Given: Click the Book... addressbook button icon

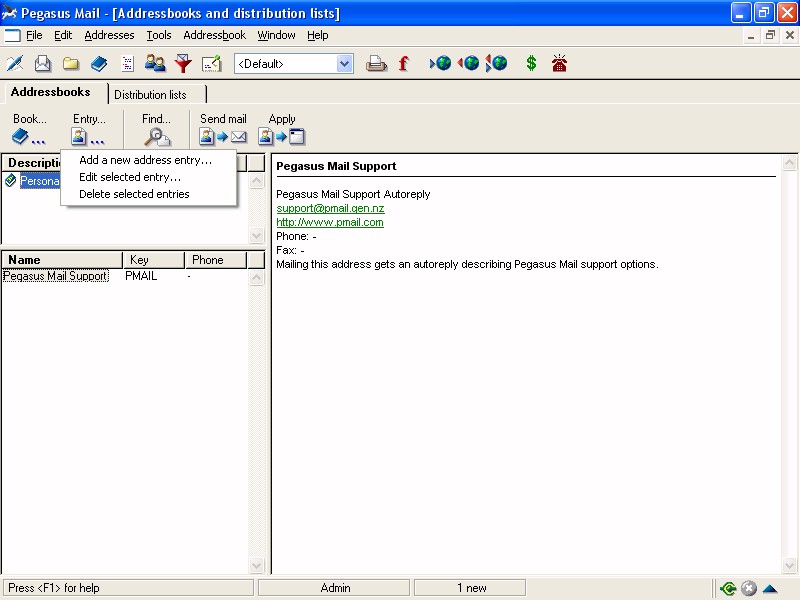Looking at the screenshot, I should [x=29, y=137].
